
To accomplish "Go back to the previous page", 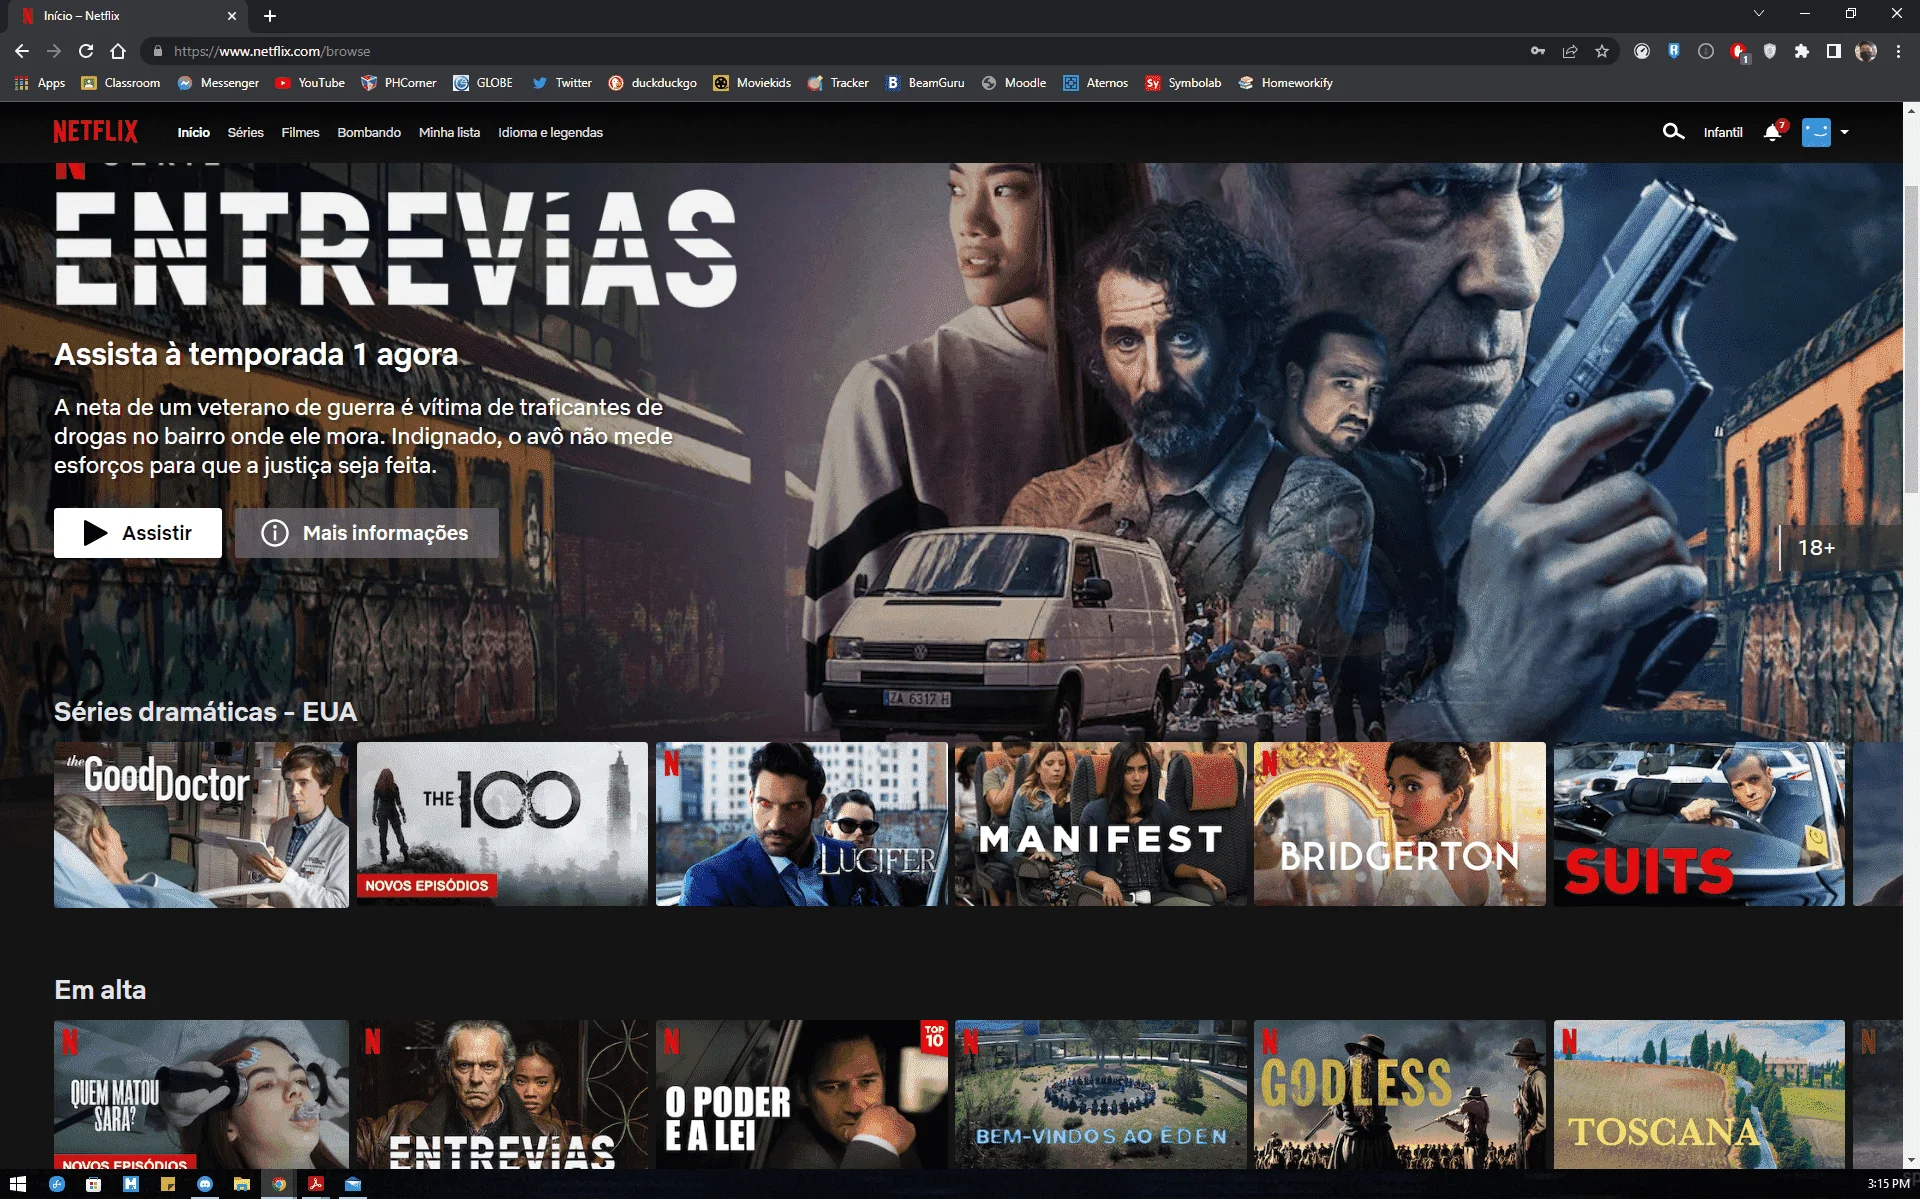I will coord(22,51).
